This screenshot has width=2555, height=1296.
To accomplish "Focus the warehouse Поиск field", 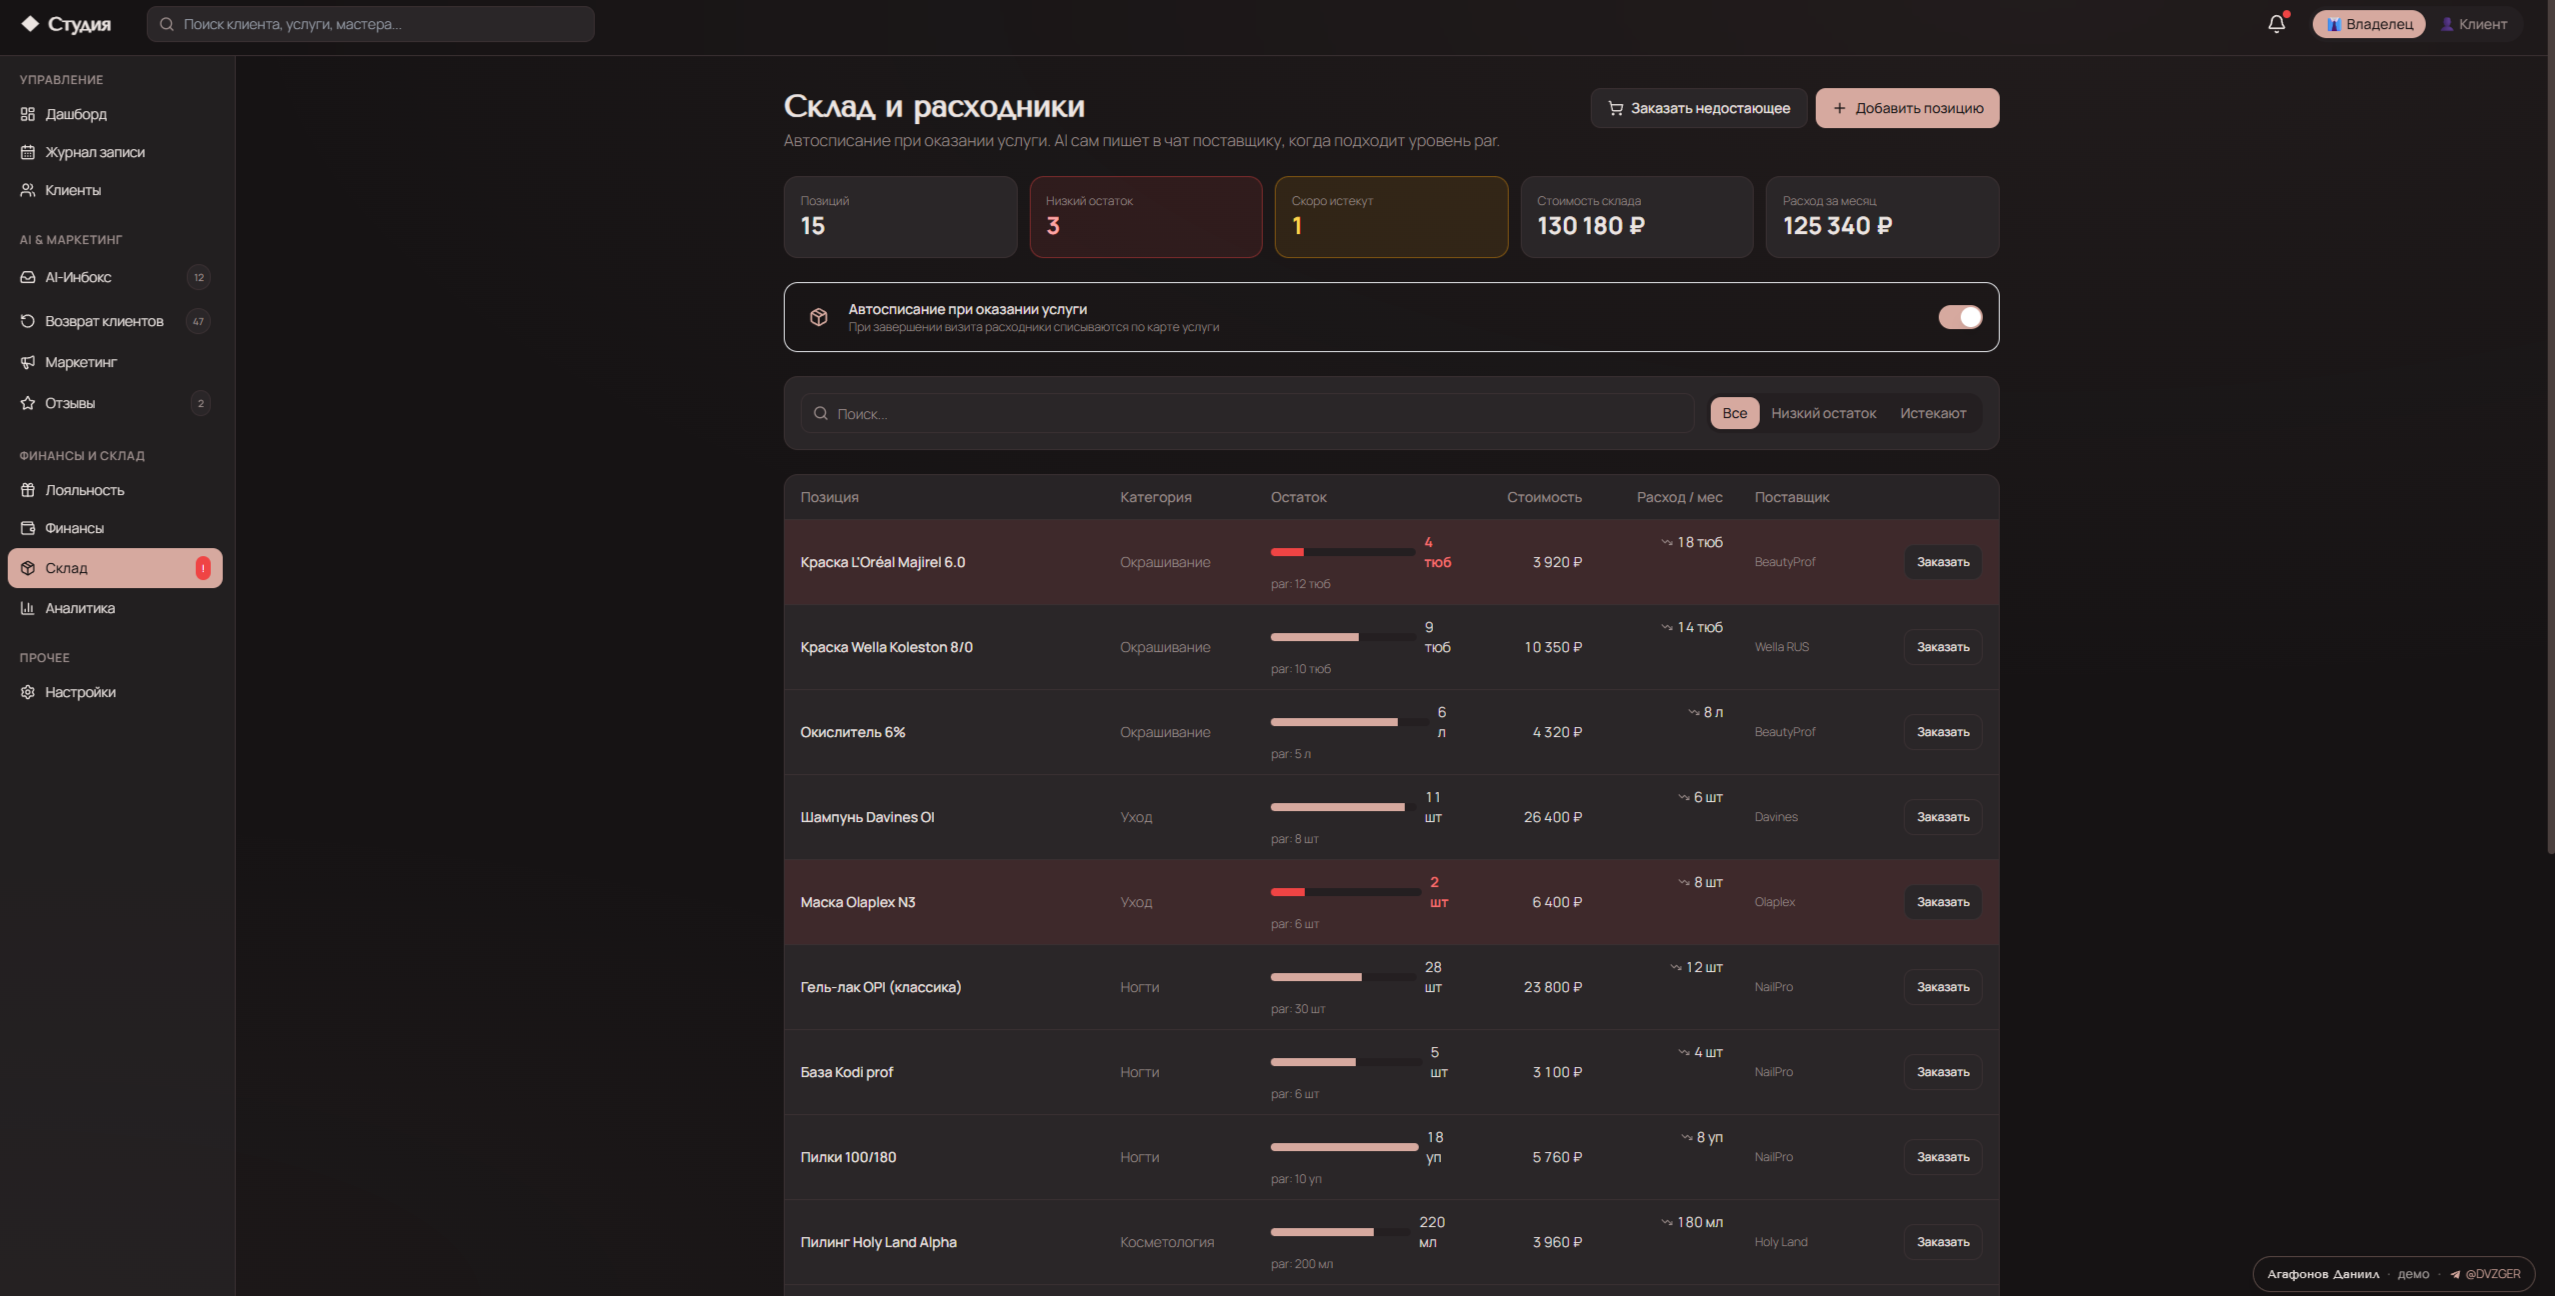I will click(1247, 413).
